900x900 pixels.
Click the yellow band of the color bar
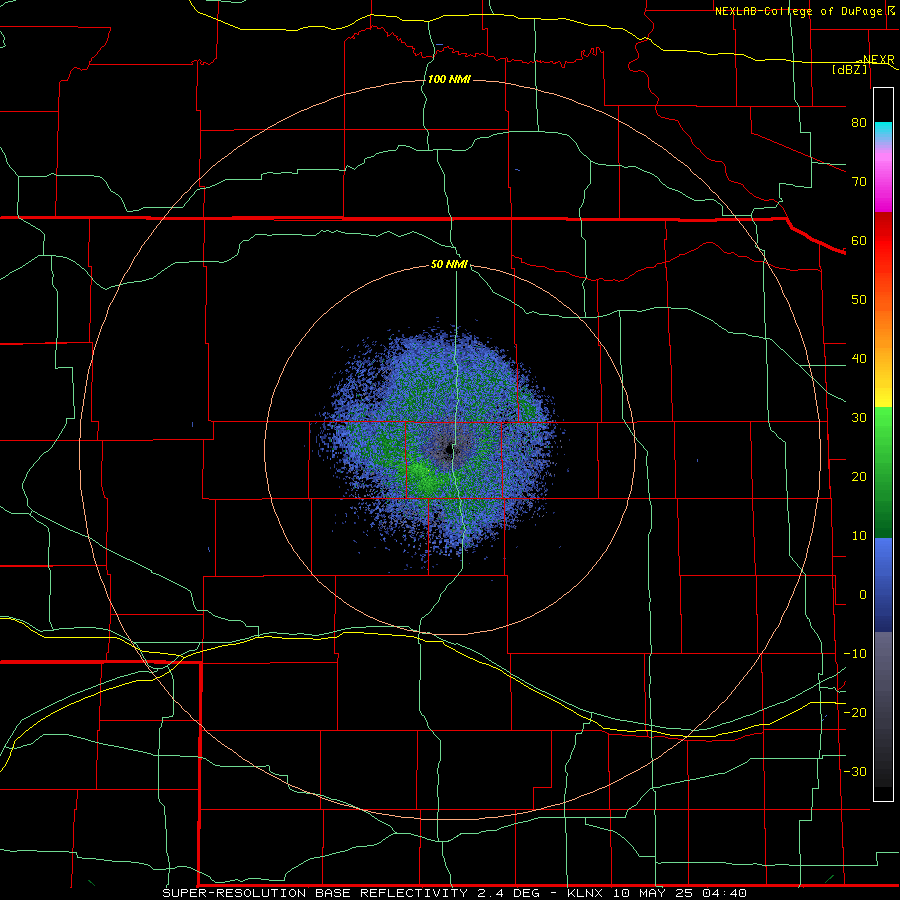click(x=883, y=396)
